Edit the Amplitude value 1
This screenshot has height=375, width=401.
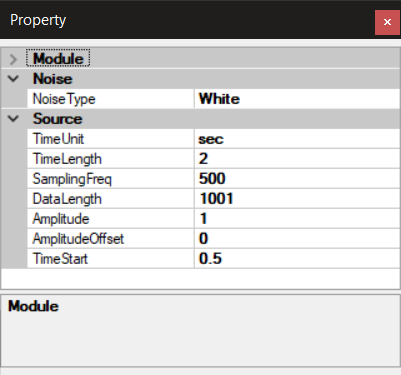point(297,219)
